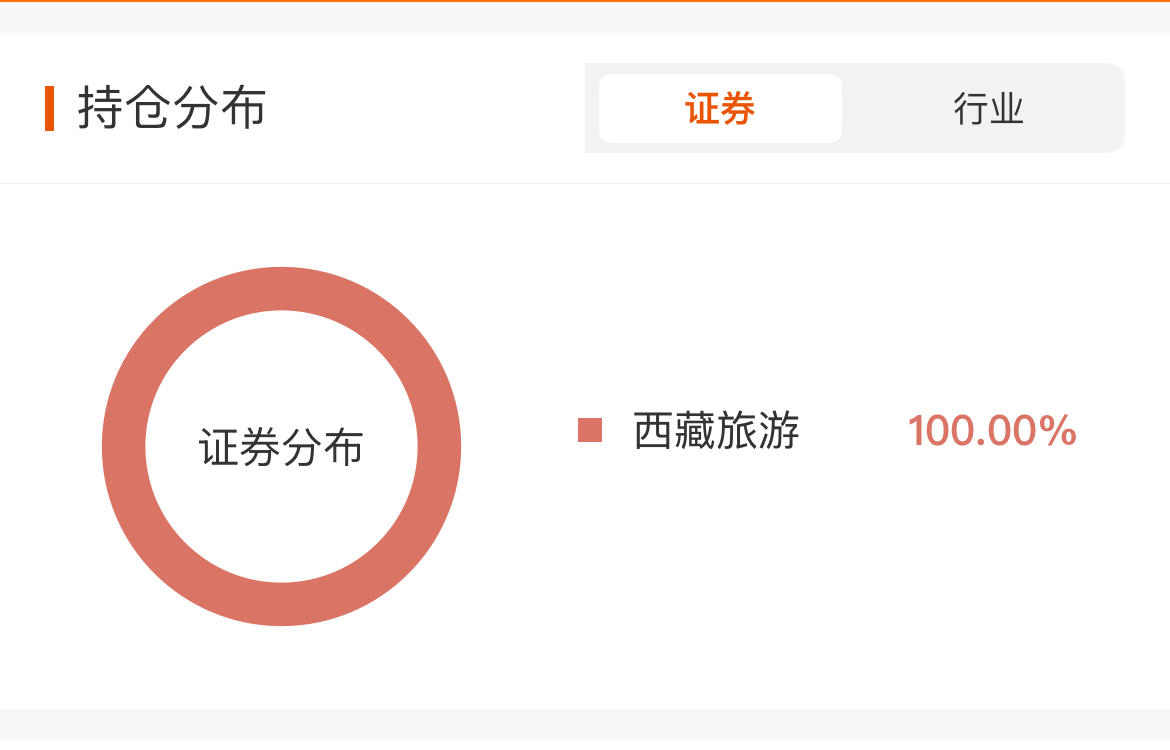Click the 证券分布 label inside the donut
Viewport: 1170px width, 750px height.
281,447
